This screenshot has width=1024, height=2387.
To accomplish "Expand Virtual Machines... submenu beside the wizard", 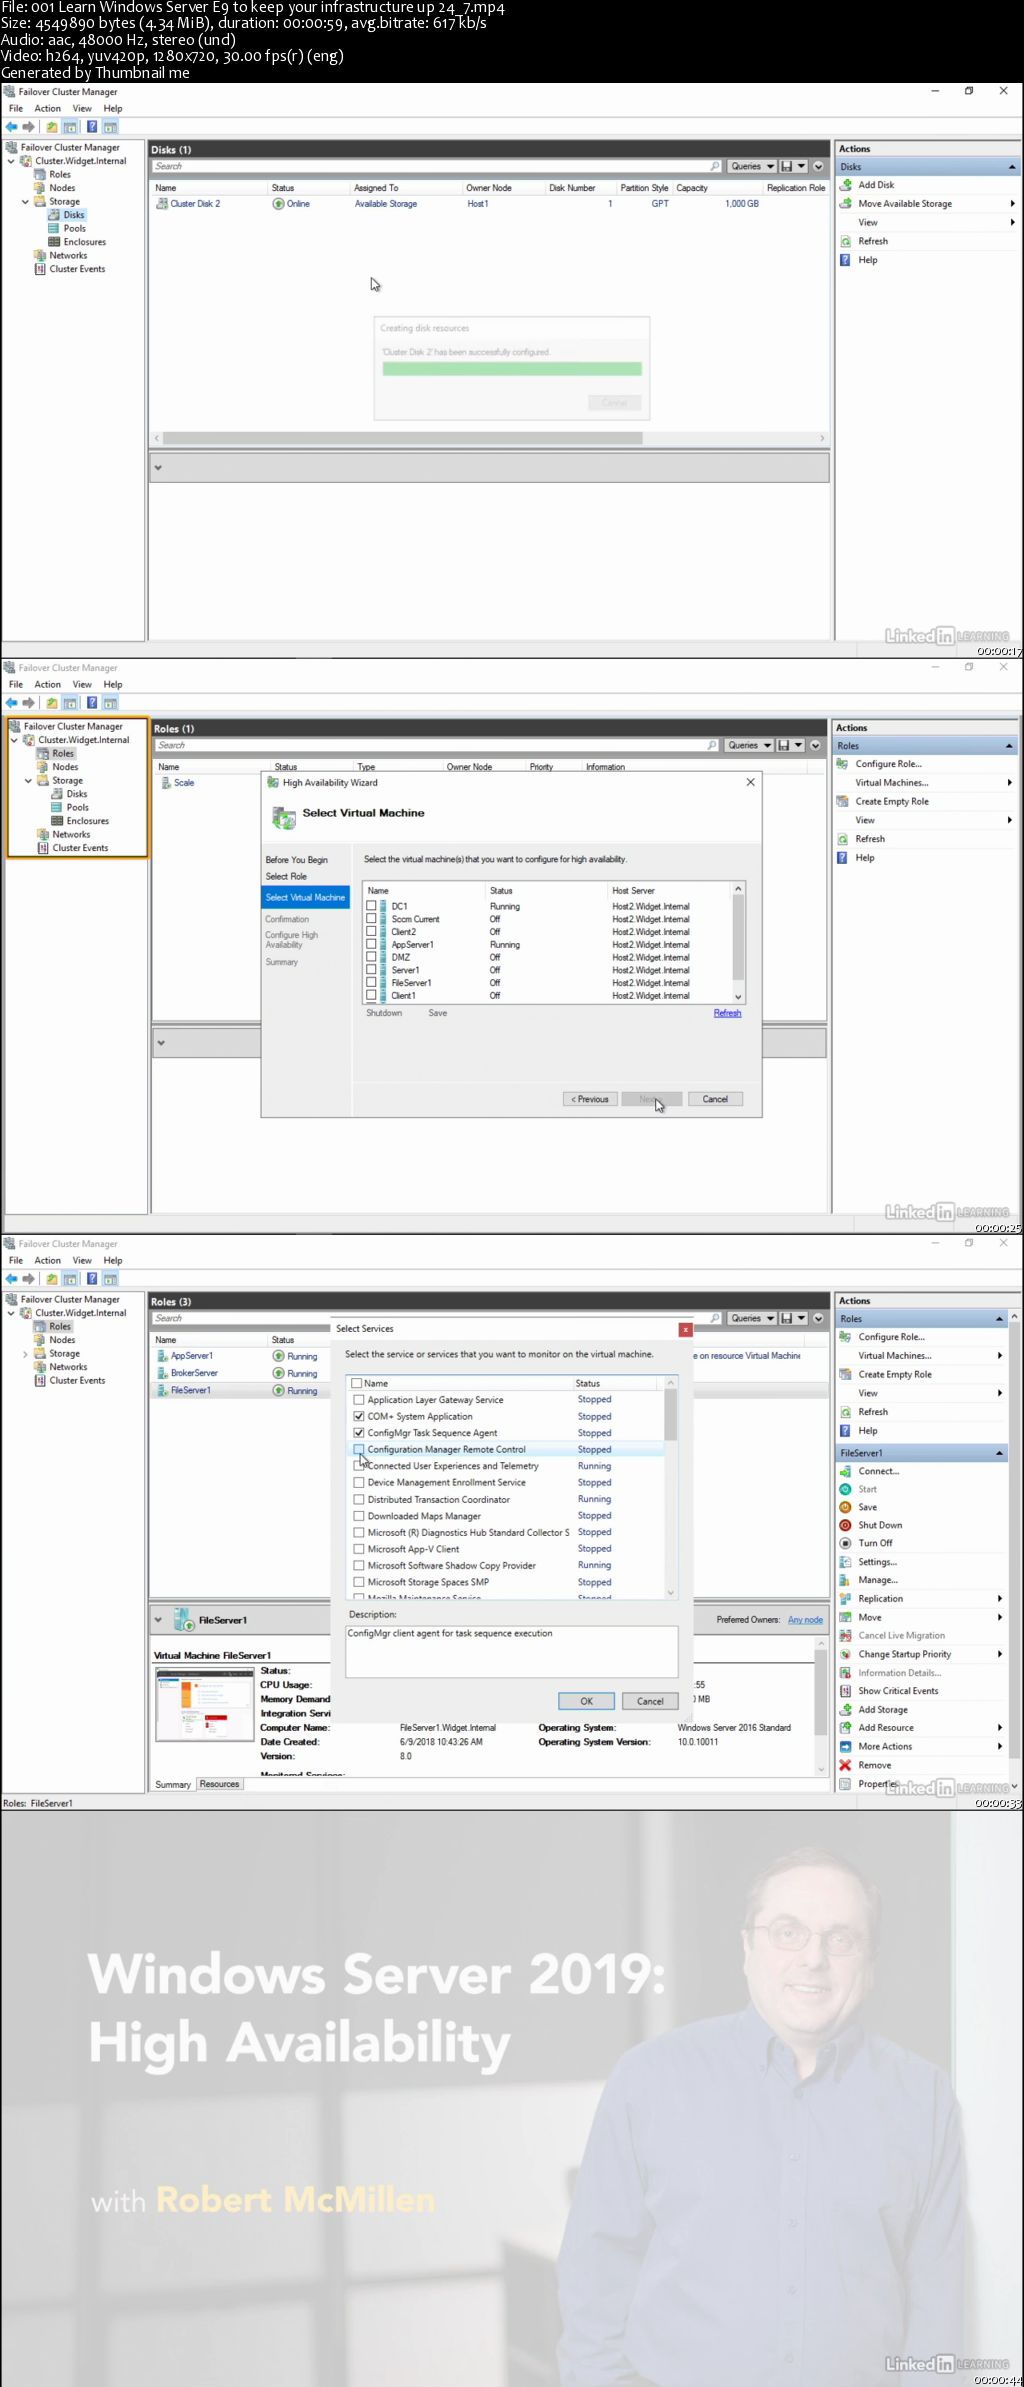I will (1009, 783).
